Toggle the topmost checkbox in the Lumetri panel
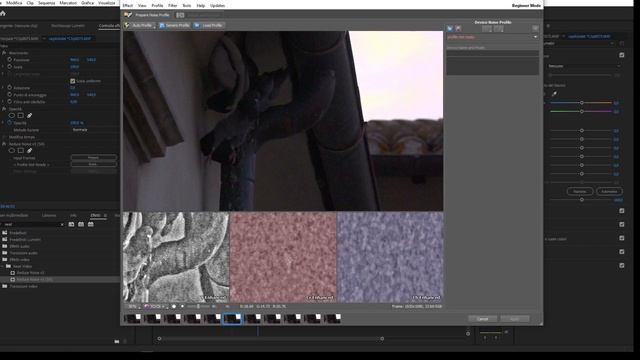Screen dimensions: 640x360 click(x=622, y=55)
